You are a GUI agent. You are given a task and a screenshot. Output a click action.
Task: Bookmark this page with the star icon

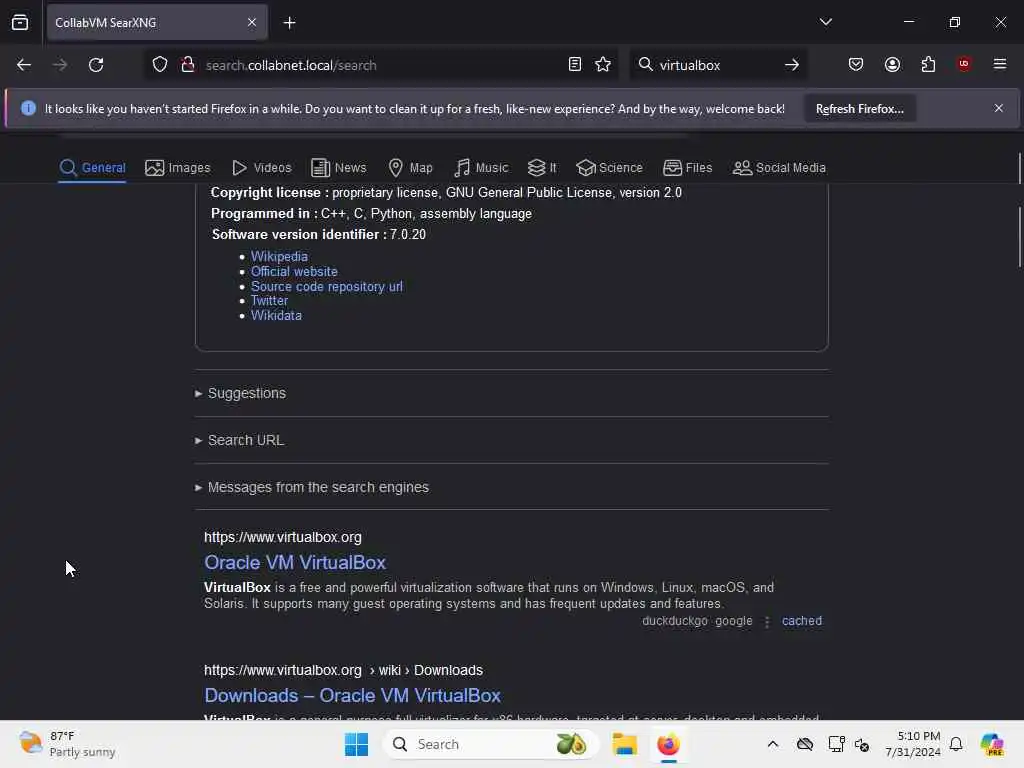click(603, 65)
